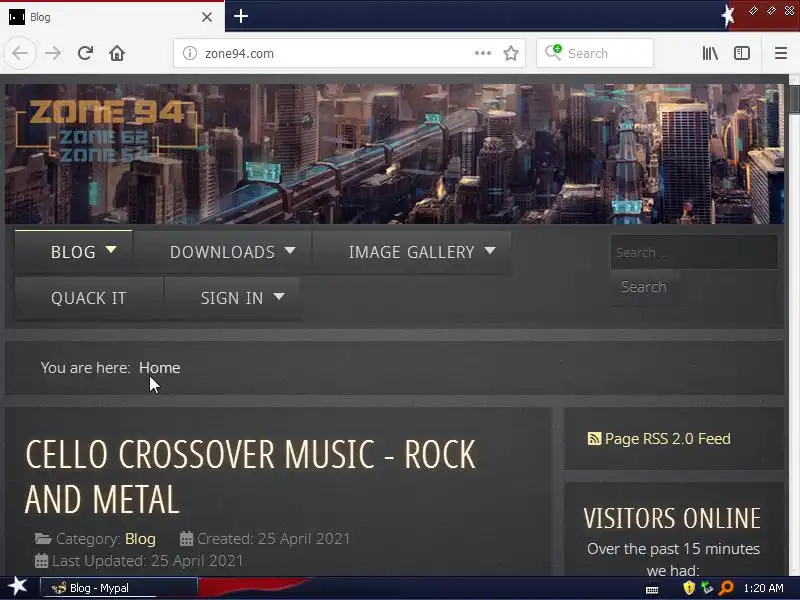Open page actions three-dot menu
Screen dimensions: 800x600
pos(483,53)
